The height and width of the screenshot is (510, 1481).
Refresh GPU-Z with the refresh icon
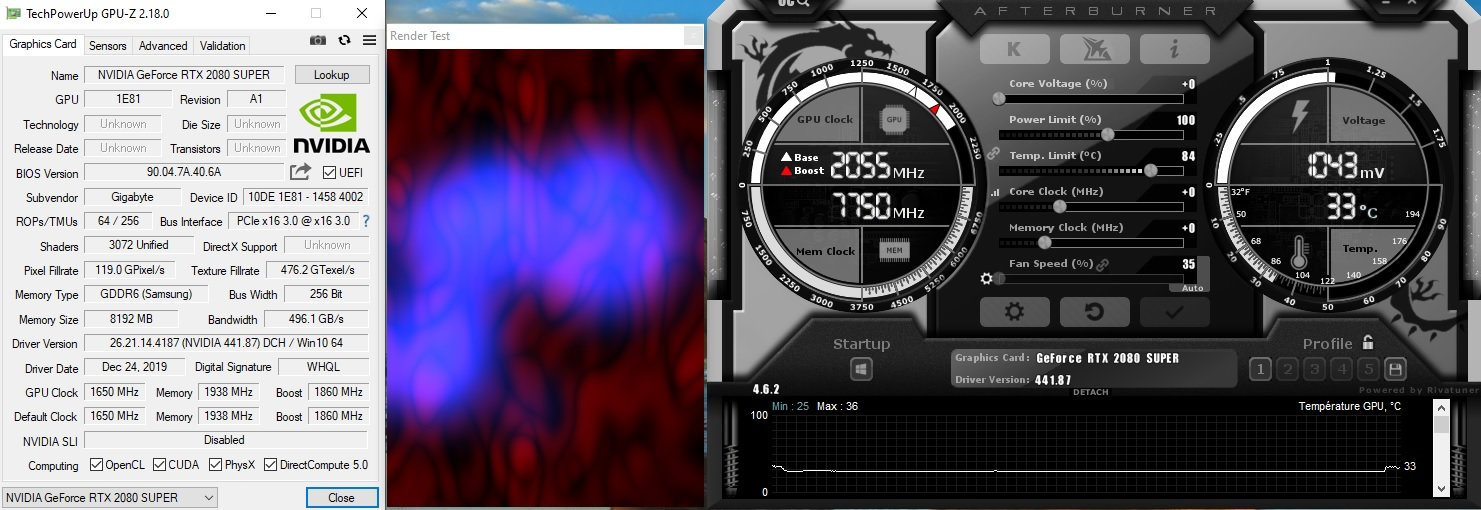[344, 40]
